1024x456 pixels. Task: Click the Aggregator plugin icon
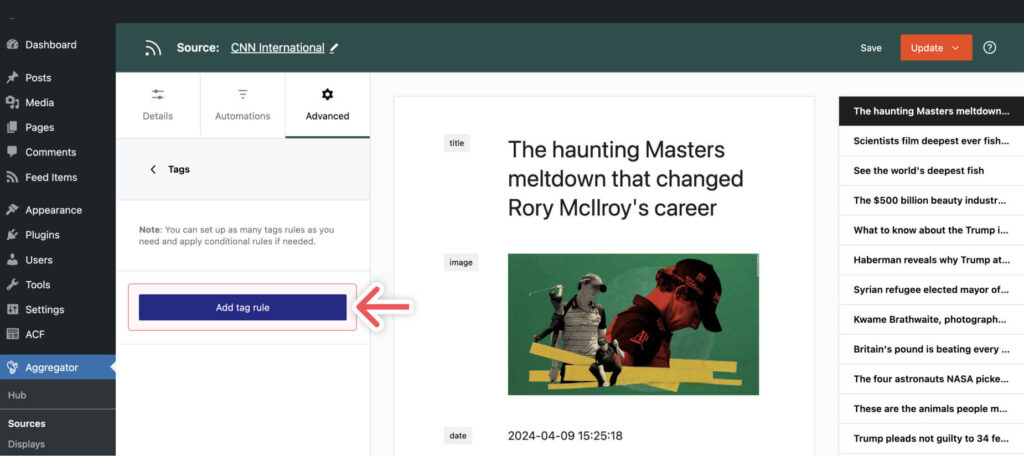(12, 368)
